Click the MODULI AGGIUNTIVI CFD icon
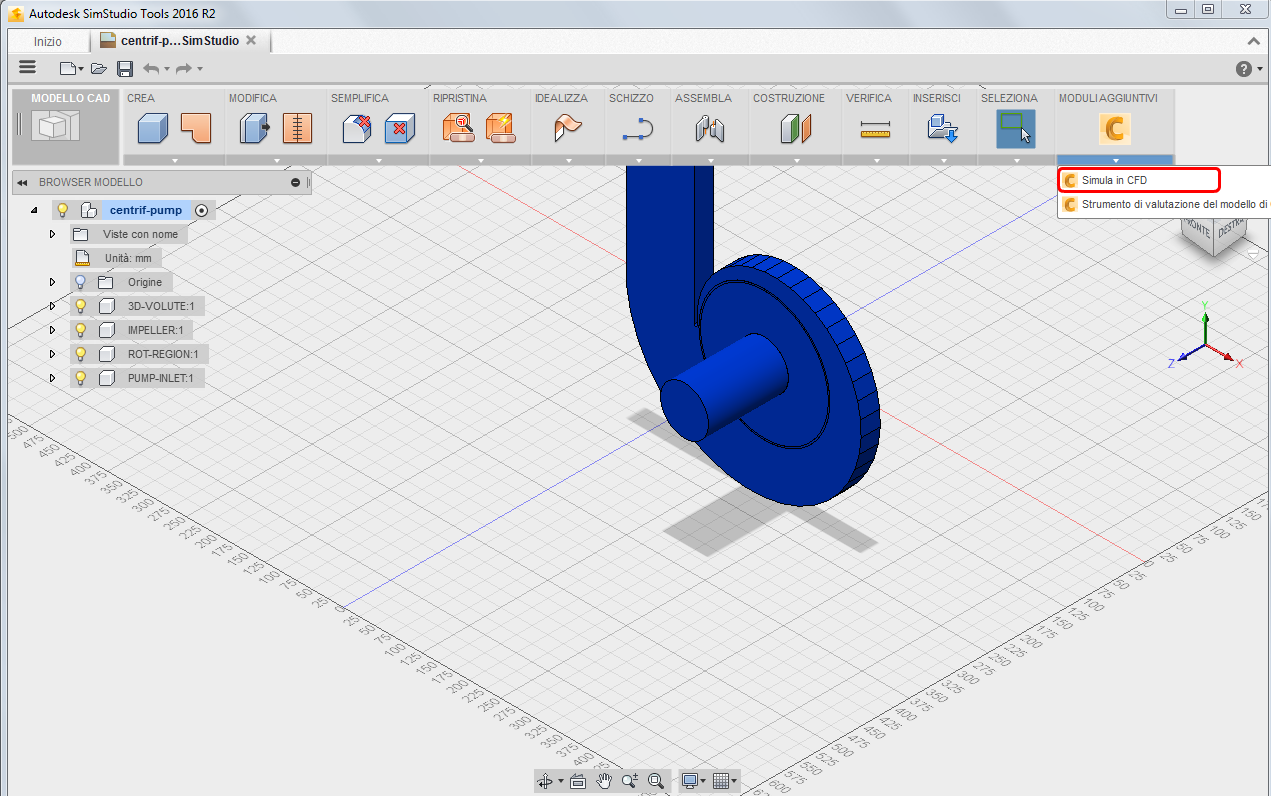 point(1114,129)
